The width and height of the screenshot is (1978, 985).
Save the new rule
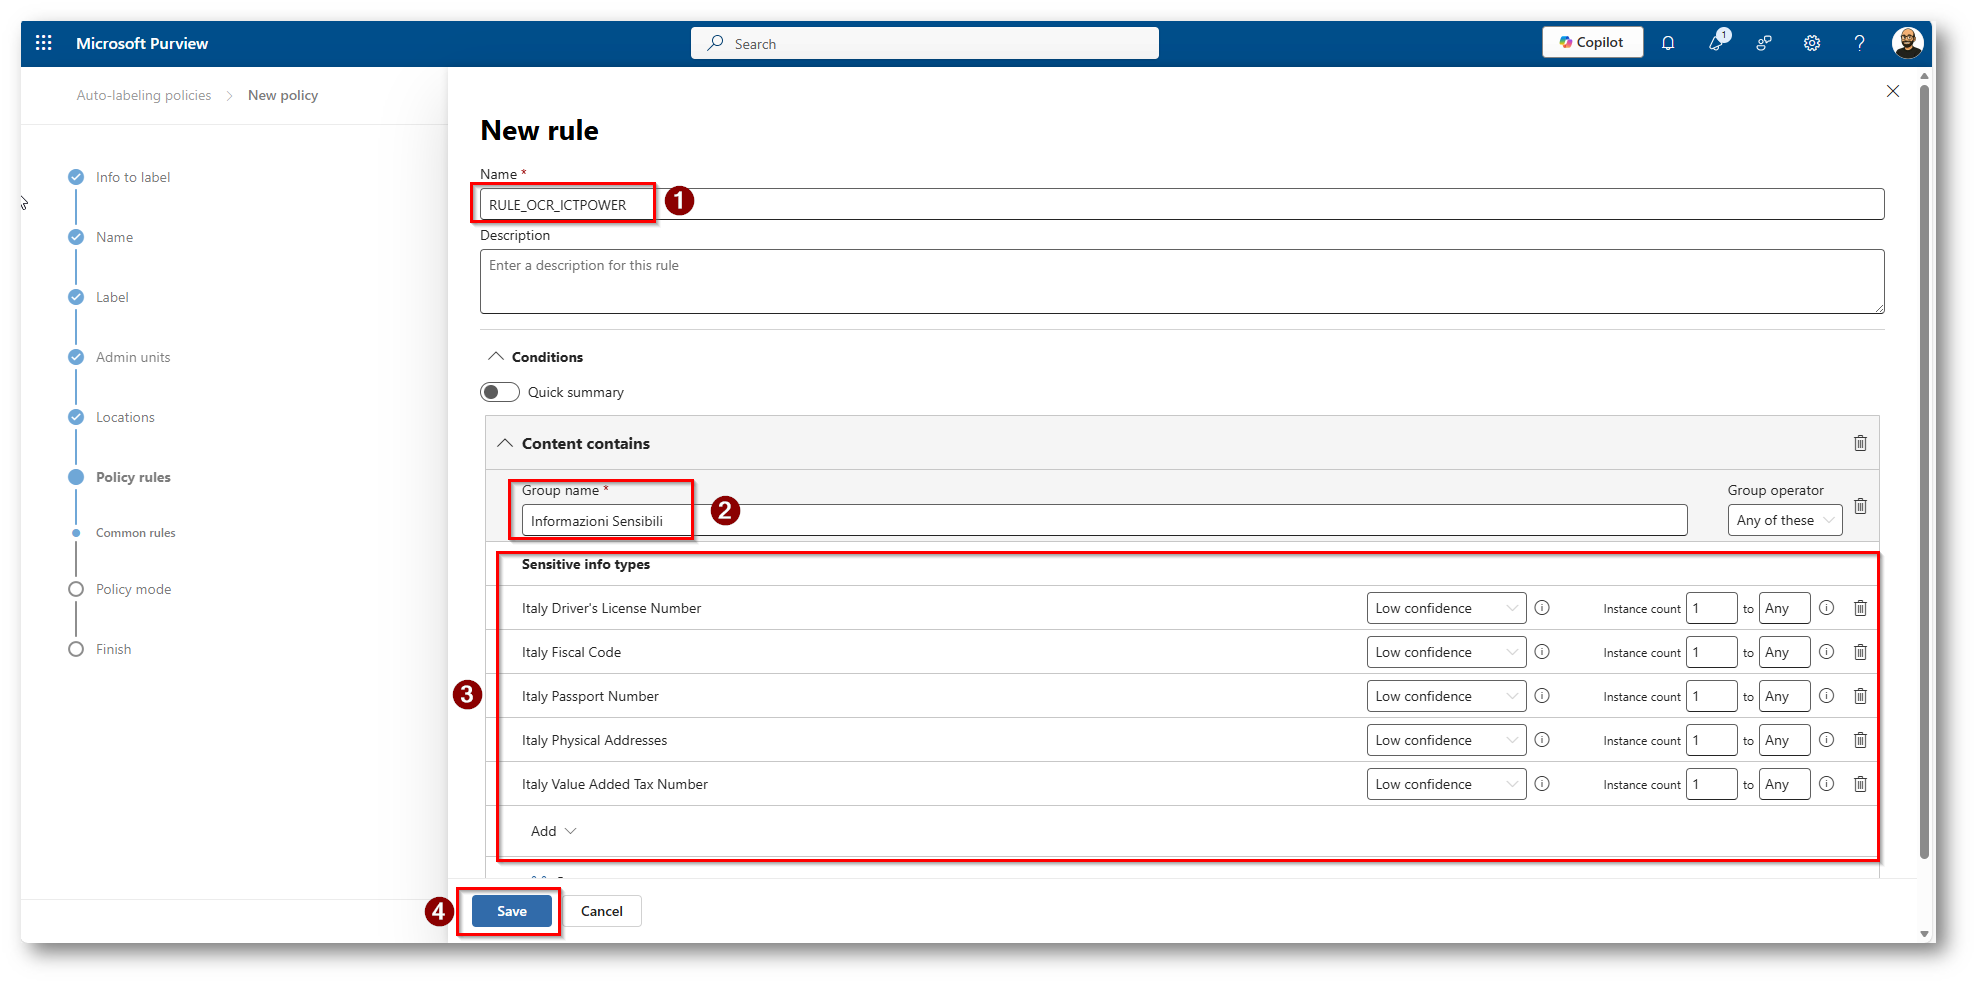click(x=512, y=911)
